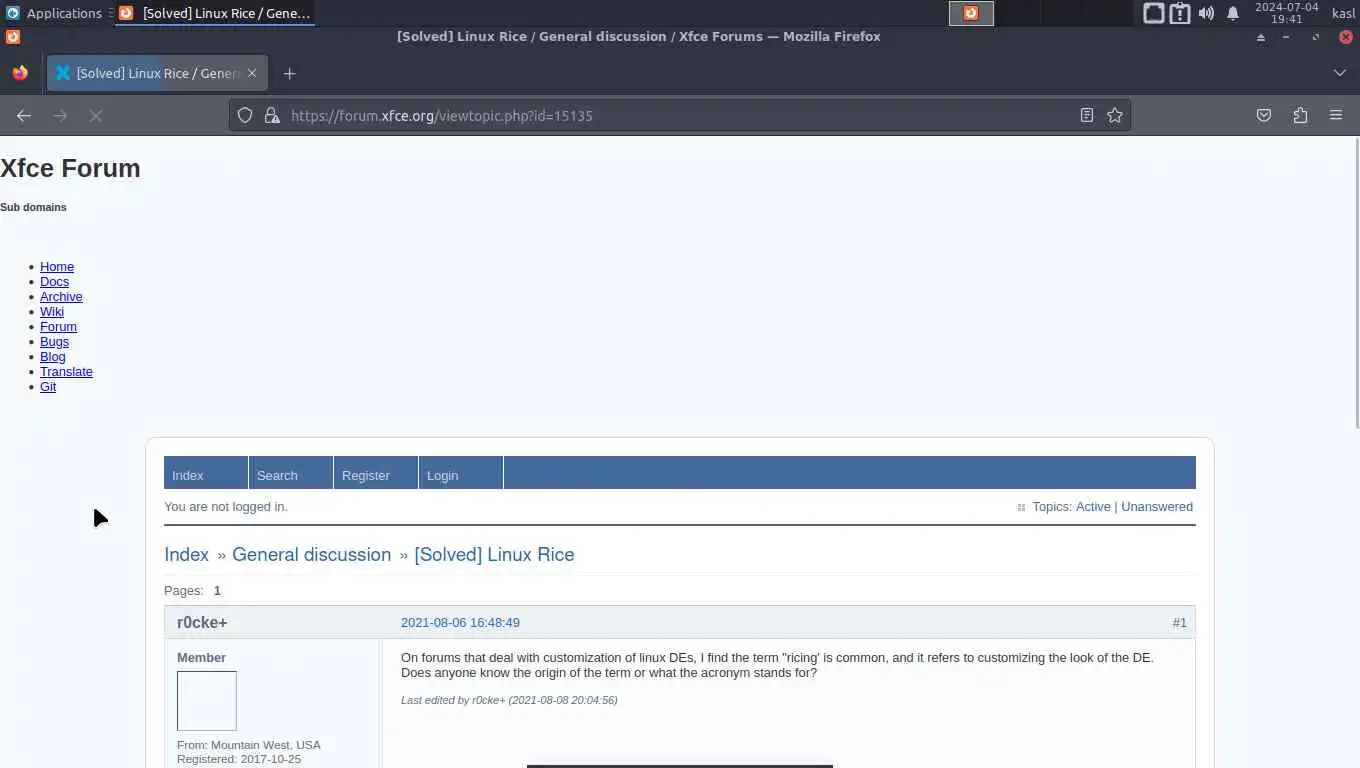1360x768 pixels.
Task: Open the Save to Pocket button
Action: (1264, 116)
